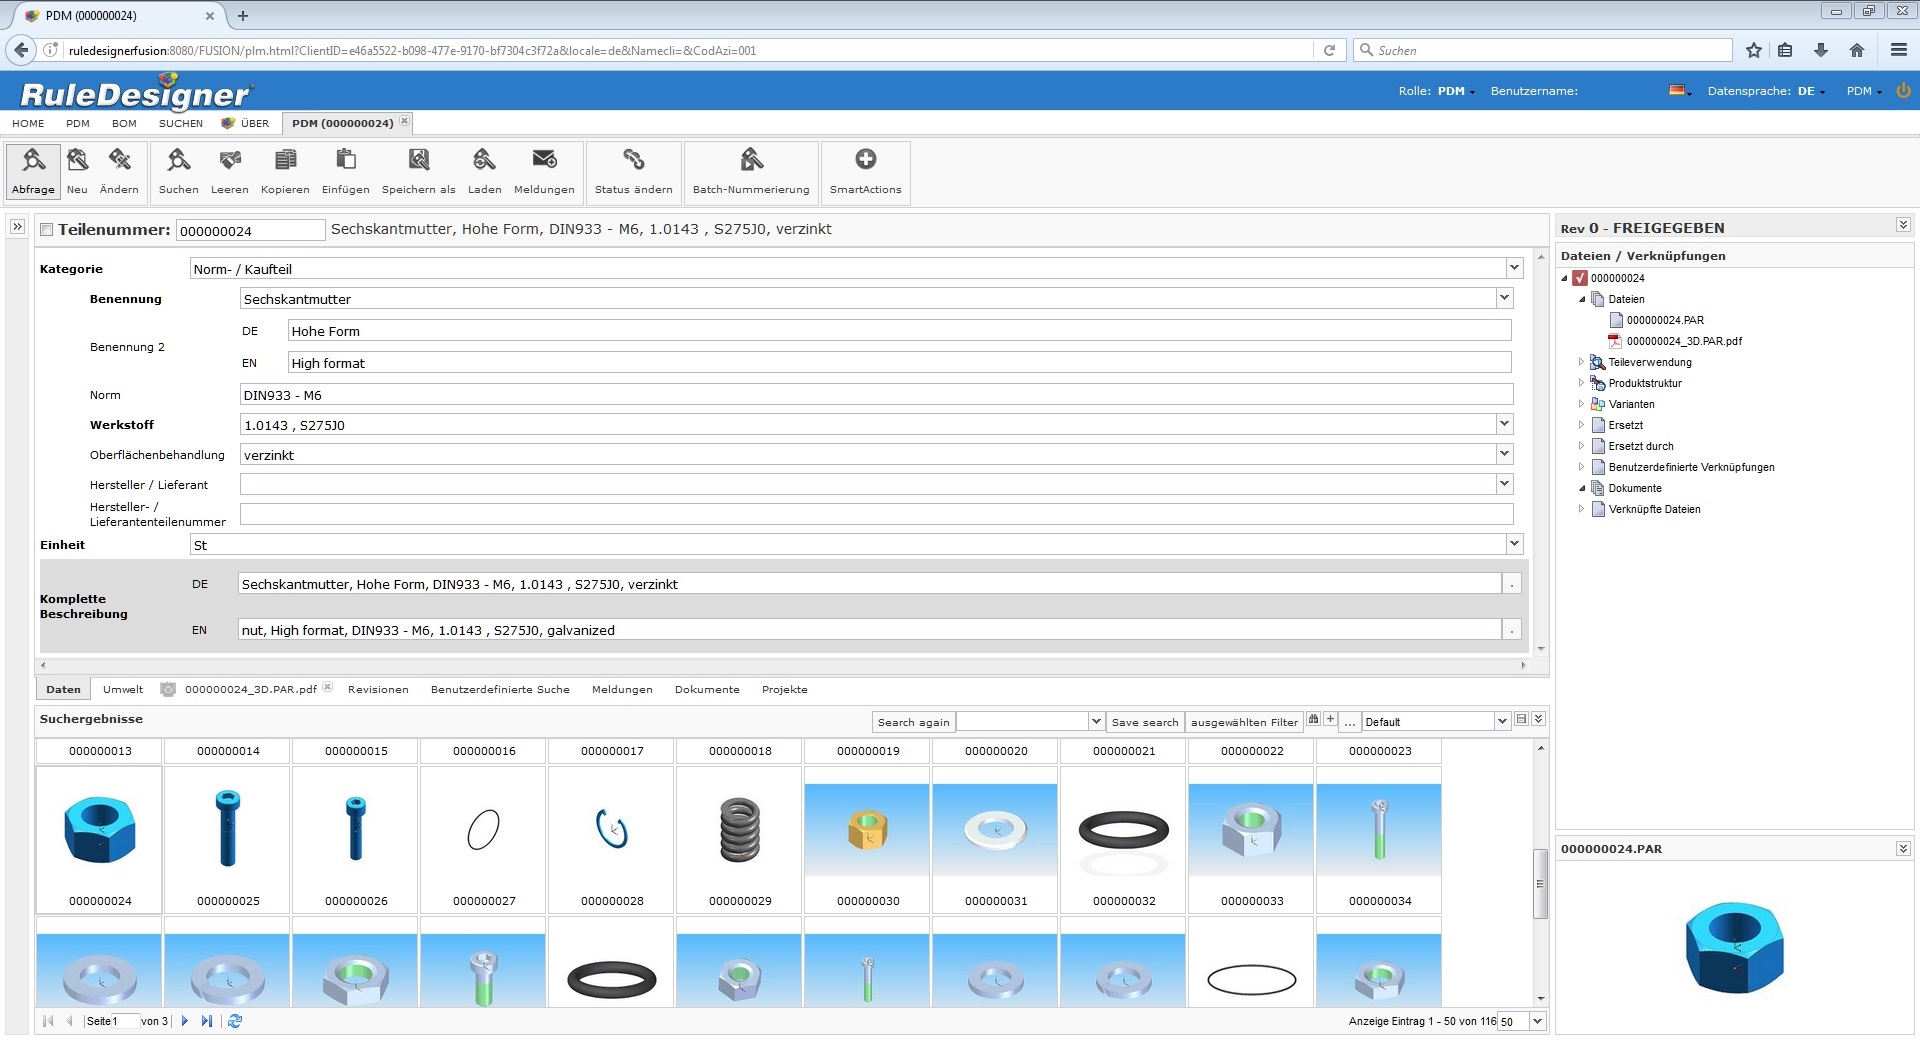Image resolution: width=1920 pixels, height=1040 pixels.
Task: Open the Default layout dropdown
Action: [1501, 721]
